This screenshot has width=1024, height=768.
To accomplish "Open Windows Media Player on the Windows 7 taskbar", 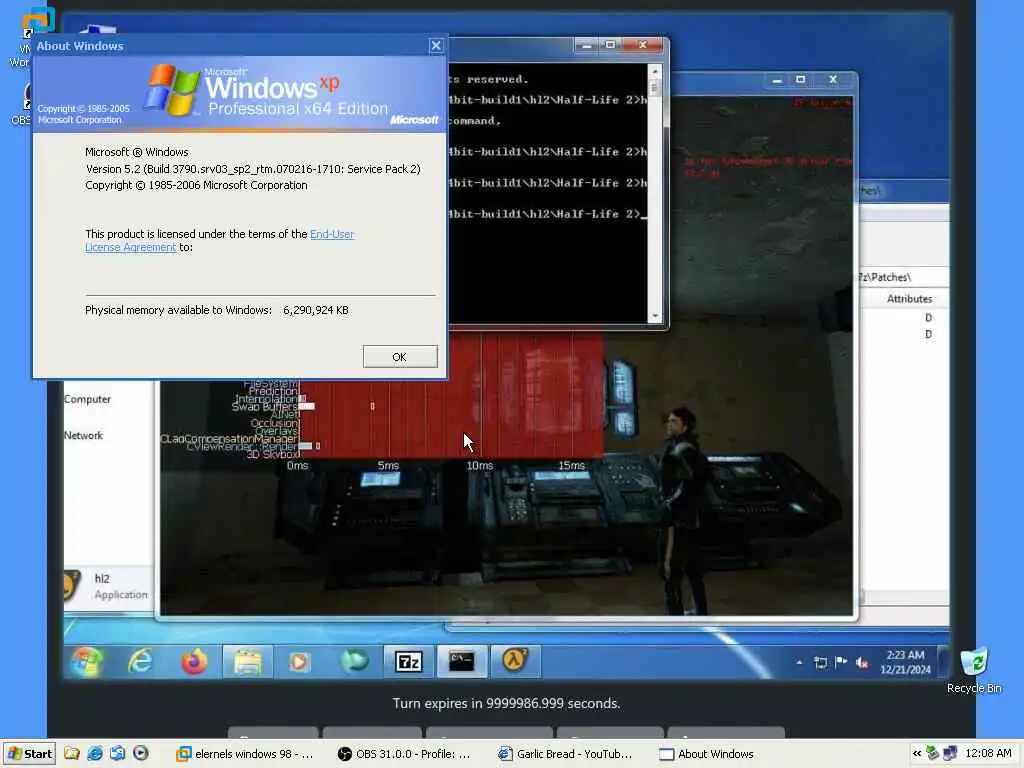I will 300,662.
